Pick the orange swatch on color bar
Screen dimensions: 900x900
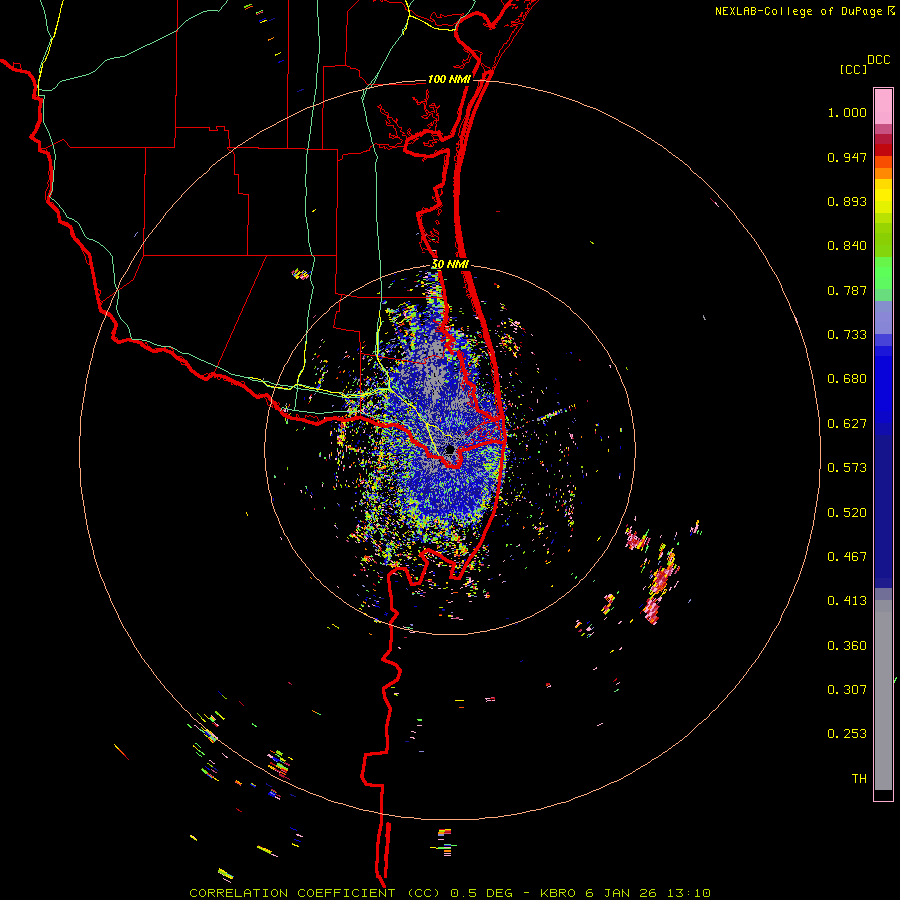(x=883, y=173)
